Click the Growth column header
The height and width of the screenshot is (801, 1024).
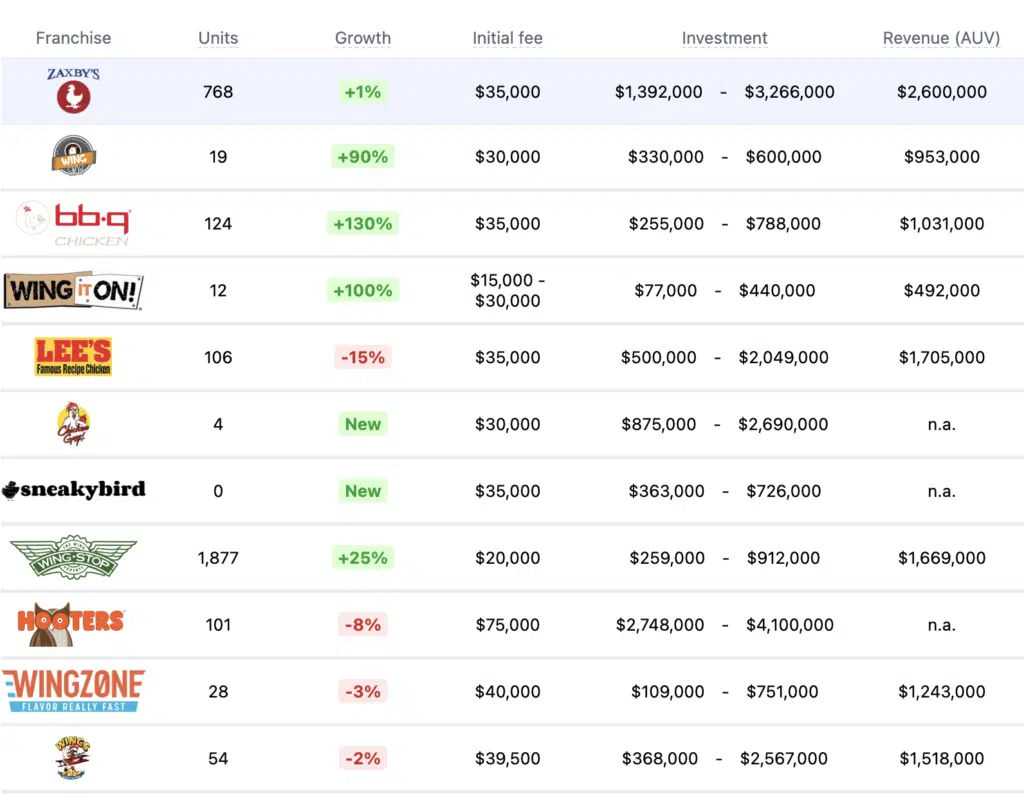pyautogui.click(x=363, y=38)
